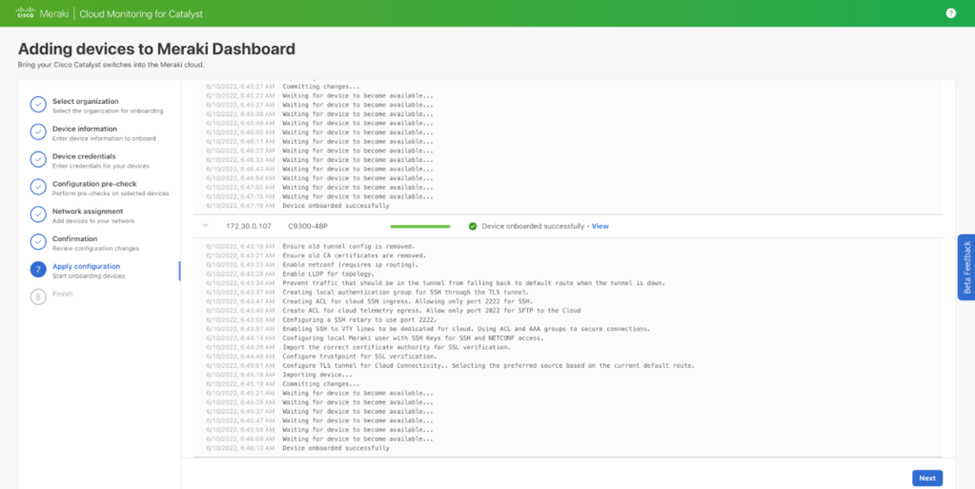Click log line 'Enable netconf (requires ip routing).'
The width and height of the screenshot is (975, 489).
[x=350, y=265]
